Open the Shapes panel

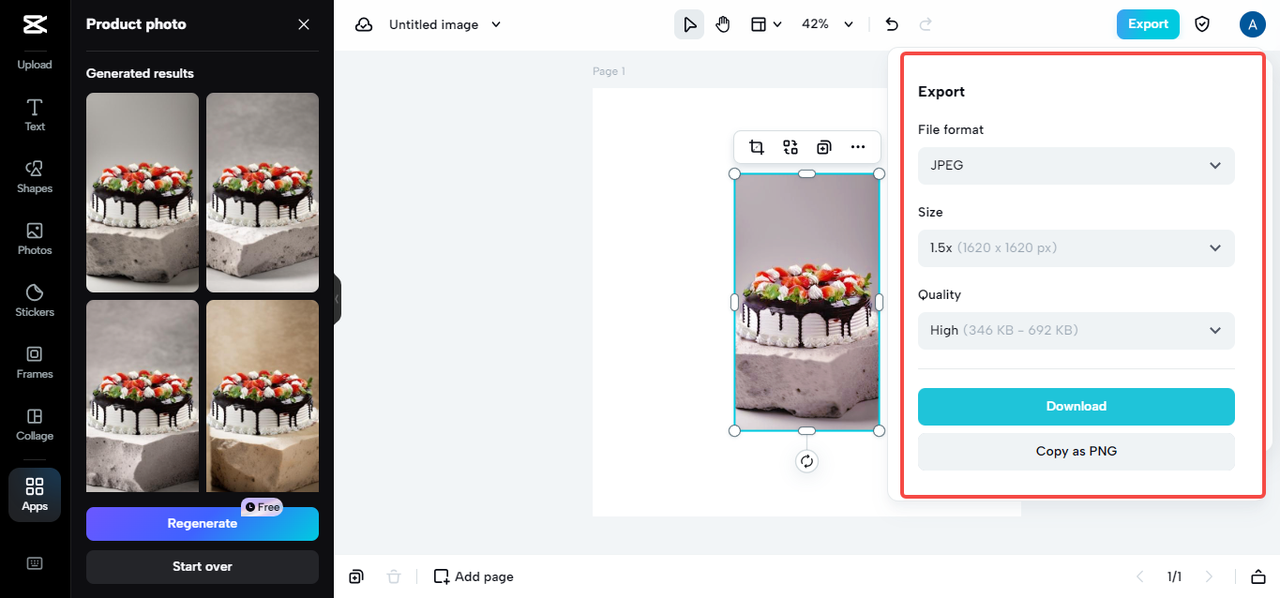click(x=34, y=177)
